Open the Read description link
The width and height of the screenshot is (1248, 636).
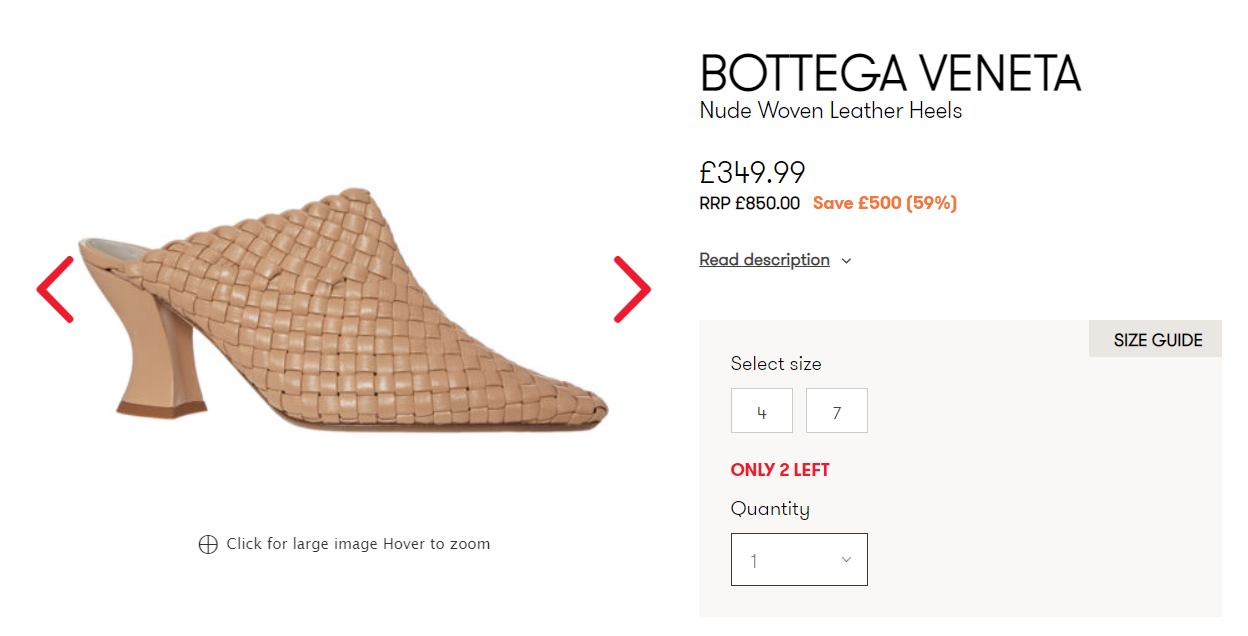click(x=764, y=260)
